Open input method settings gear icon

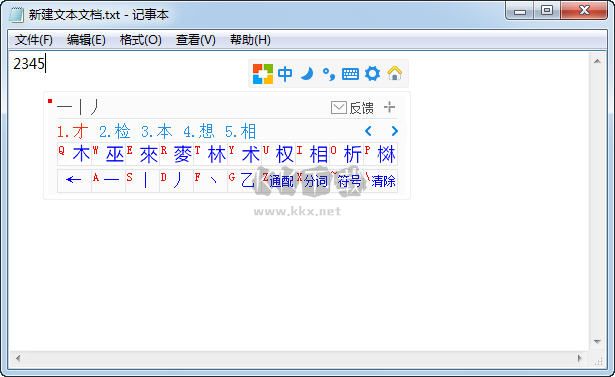(372, 74)
